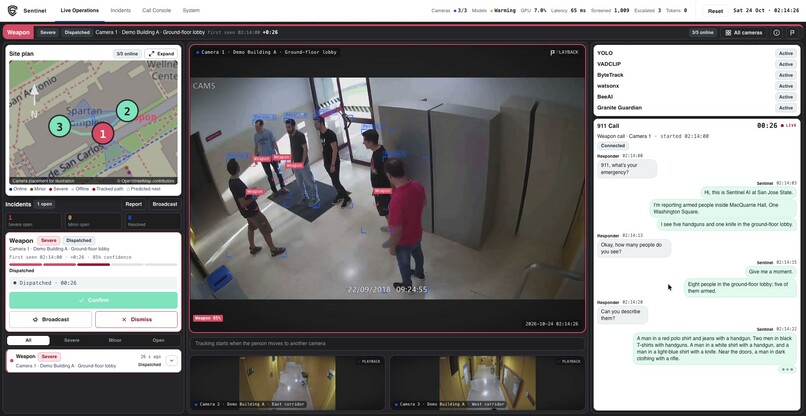This screenshot has height=416, width=806.
Task: Toggle BeeAI model Active status
Action: 785,97
